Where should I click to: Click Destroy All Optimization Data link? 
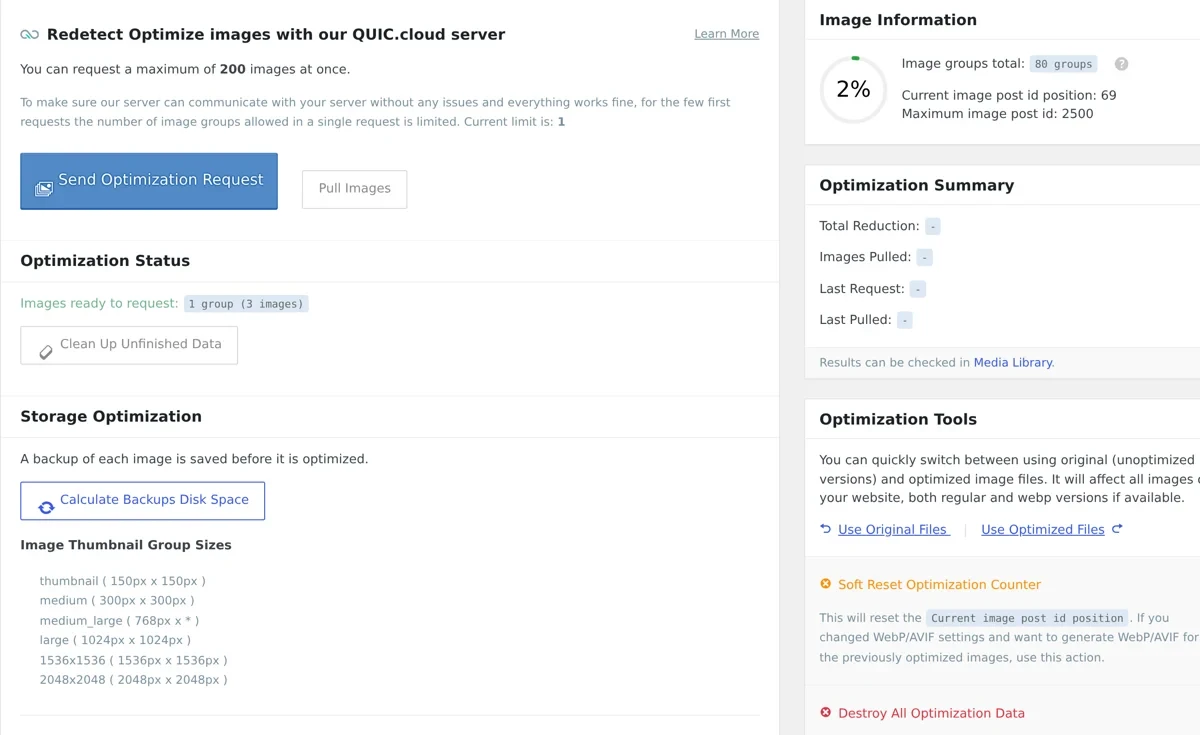(x=931, y=714)
